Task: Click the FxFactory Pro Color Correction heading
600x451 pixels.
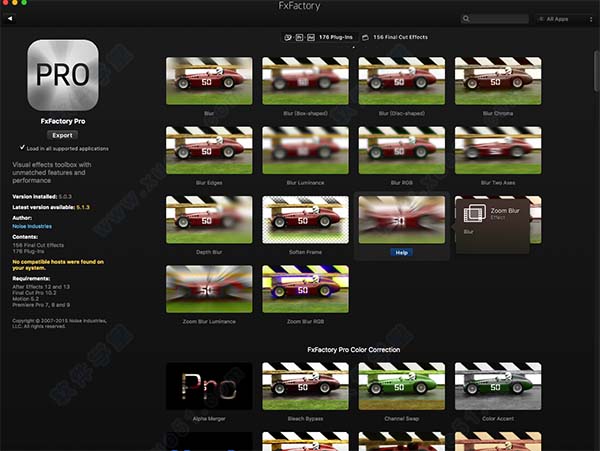Action: tap(354, 350)
